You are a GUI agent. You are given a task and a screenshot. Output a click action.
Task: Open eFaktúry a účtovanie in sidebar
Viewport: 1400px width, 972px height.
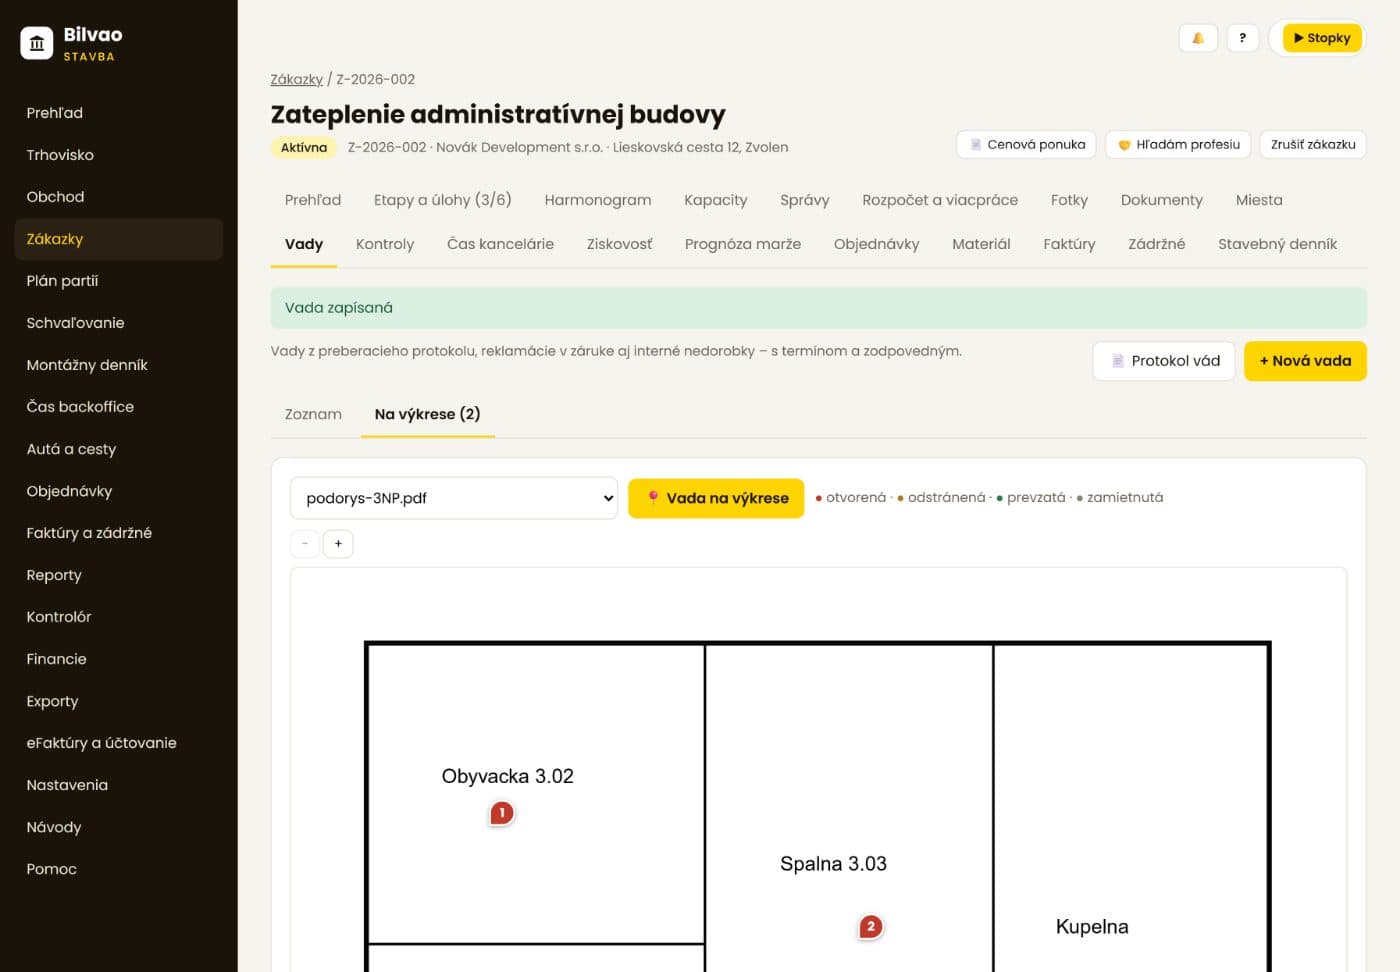point(118,743)
